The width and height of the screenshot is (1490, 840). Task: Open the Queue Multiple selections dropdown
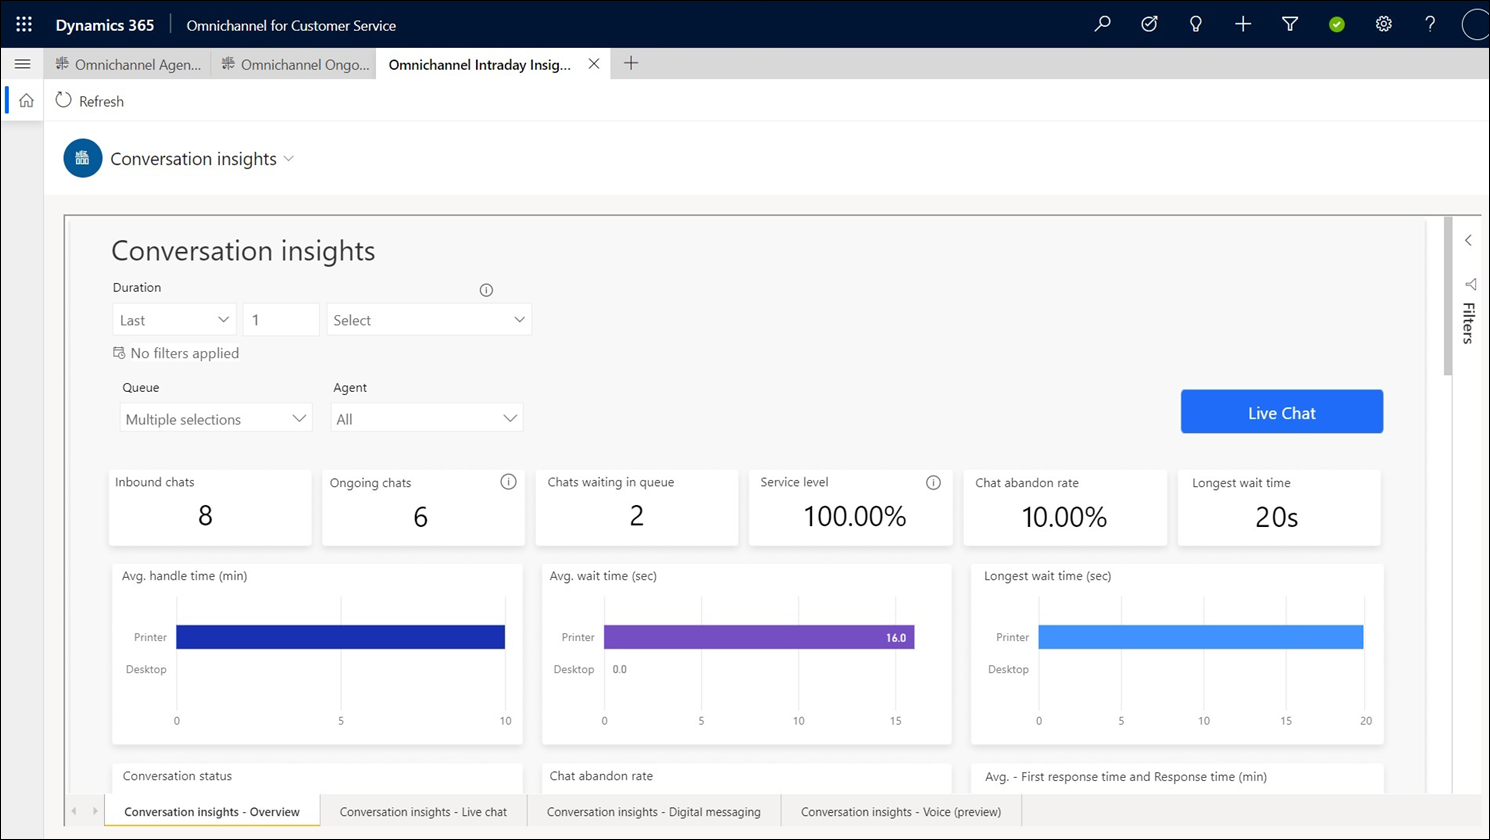tap(216, 419)
